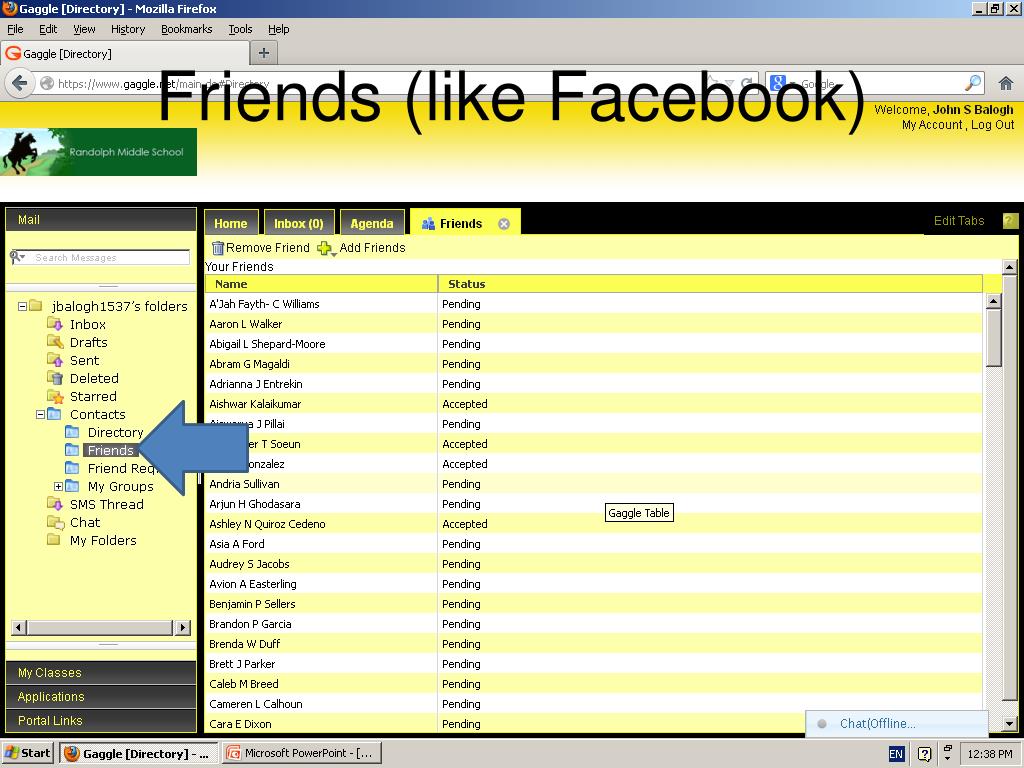The image size is (1024, 768).
Task: Click the Mail panel header
Action: [101, 219]
